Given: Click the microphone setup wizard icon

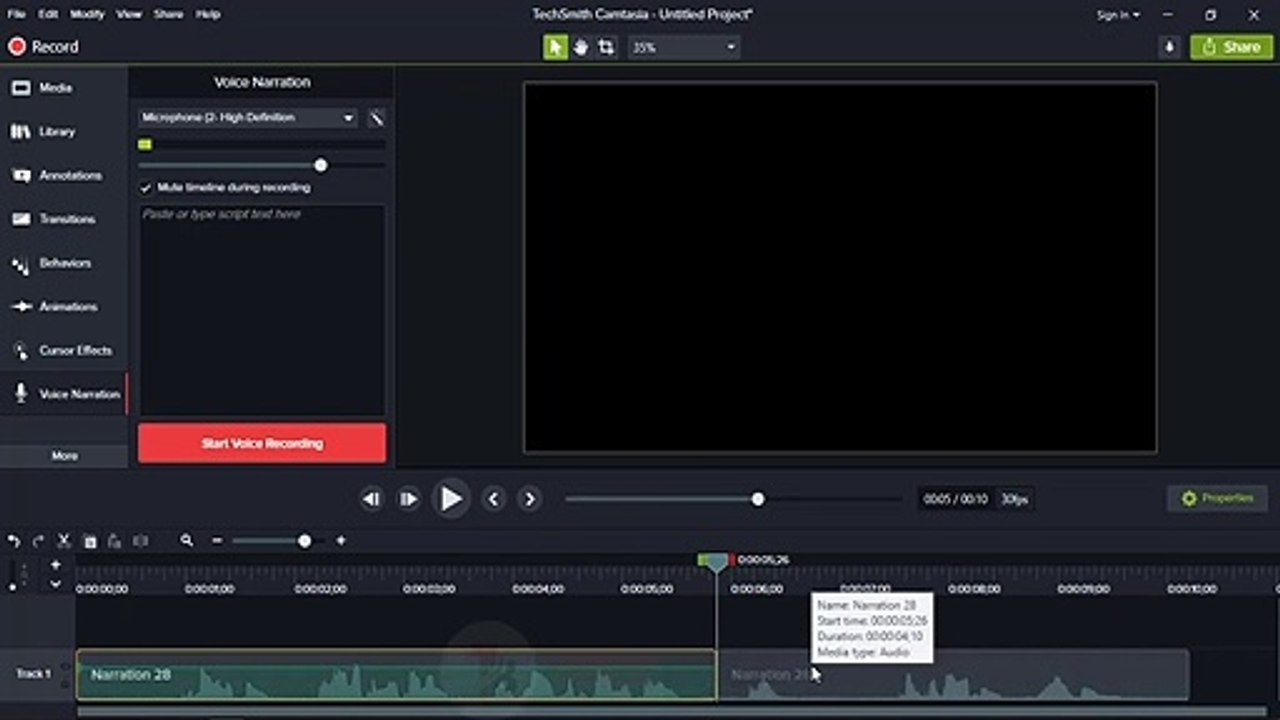Looking at the screenshot, I should [x=377, y=118].
